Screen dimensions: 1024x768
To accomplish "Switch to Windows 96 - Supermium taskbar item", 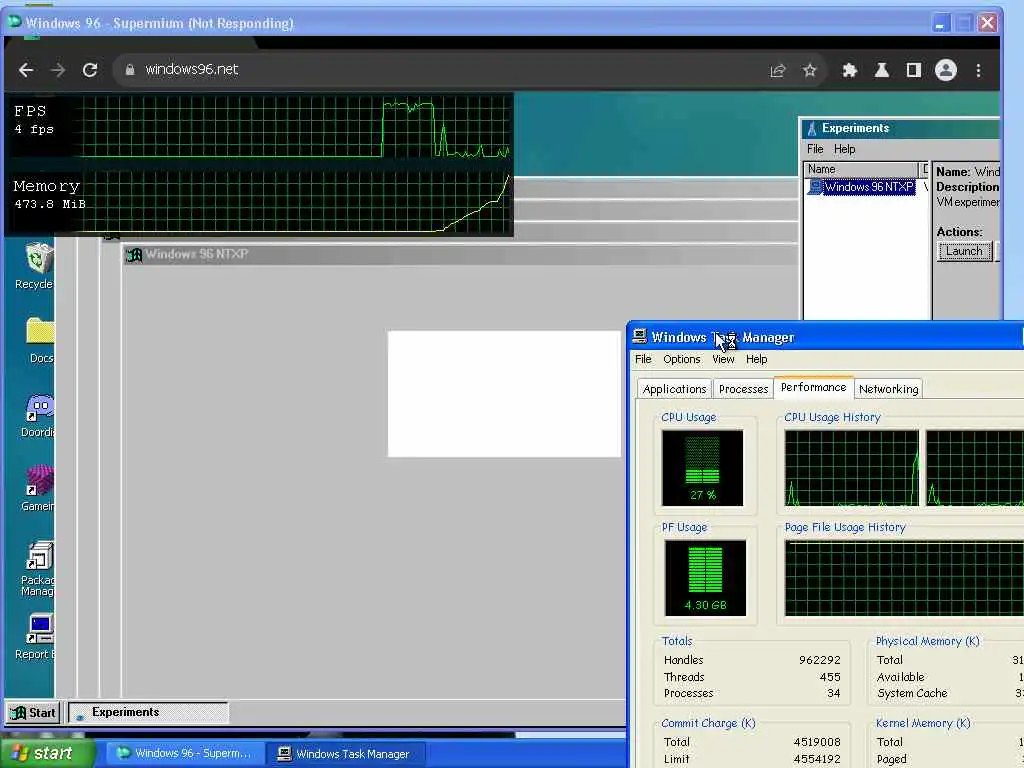I will tap(185, 754).
